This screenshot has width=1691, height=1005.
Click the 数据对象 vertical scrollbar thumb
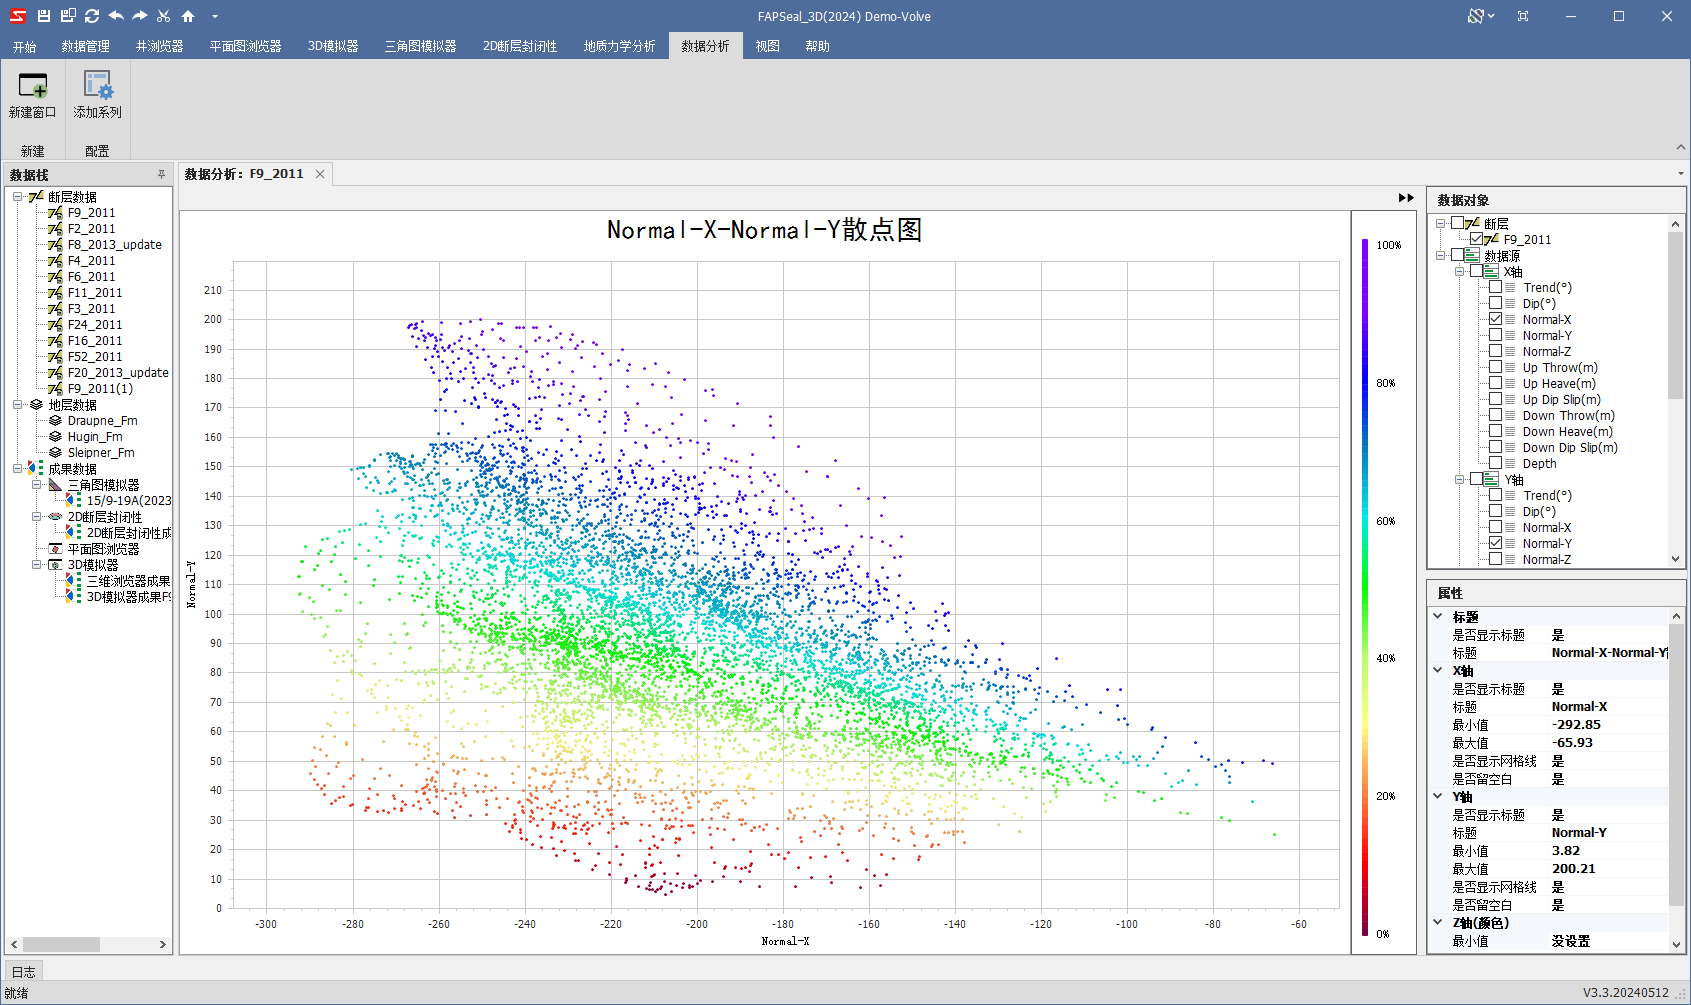(1676, 315)
